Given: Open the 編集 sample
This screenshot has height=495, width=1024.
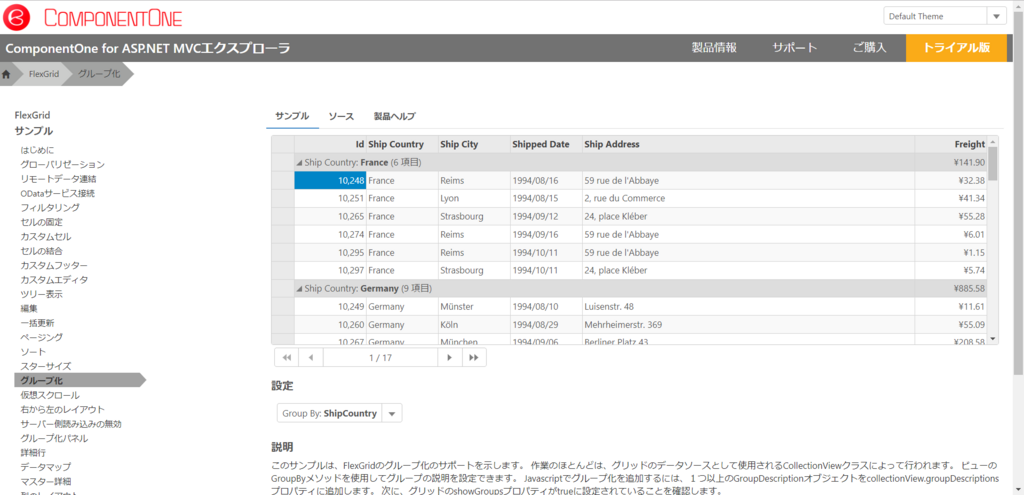Looking at the screenshot, I should click(x=29, y=308).
